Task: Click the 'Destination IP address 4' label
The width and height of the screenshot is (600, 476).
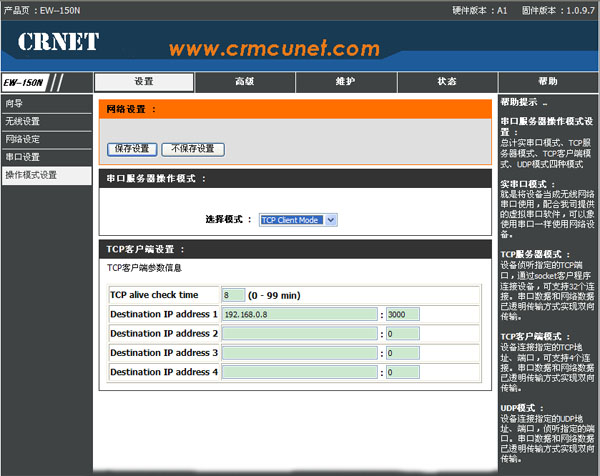Action: point(164,372)
